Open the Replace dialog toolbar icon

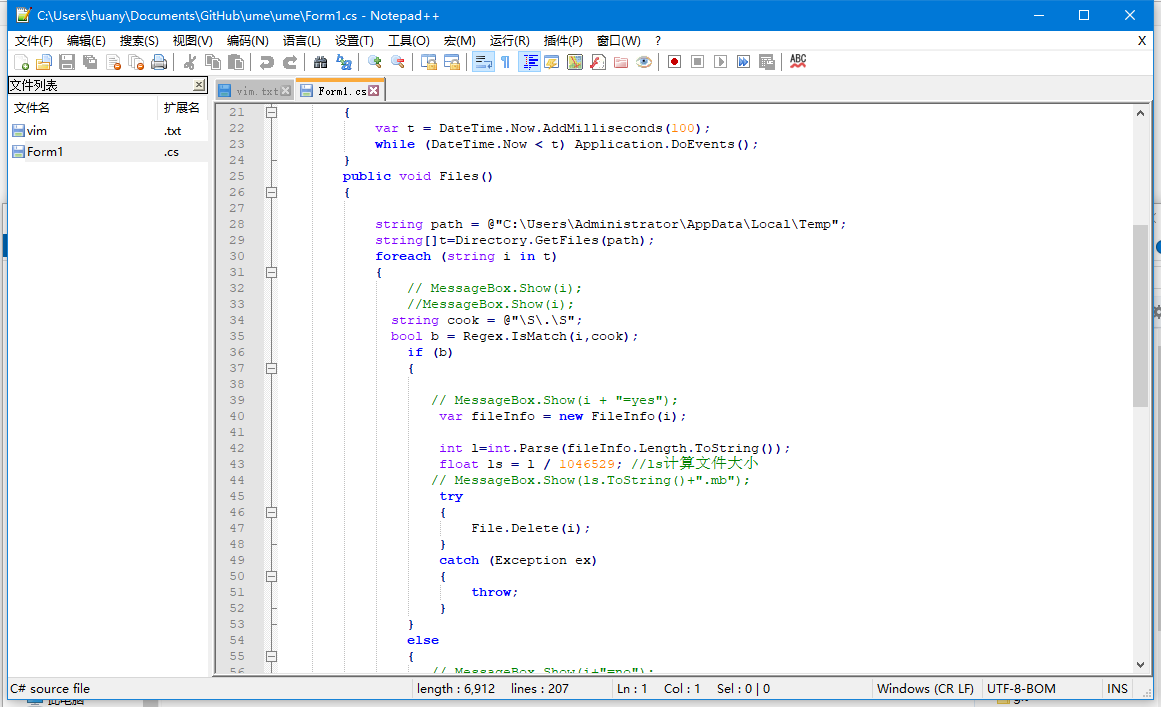tap(344, 62)
